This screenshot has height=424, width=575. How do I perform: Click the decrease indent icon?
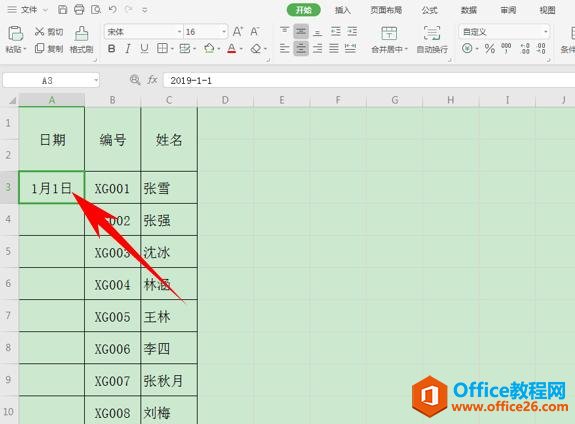coord(335,32)
